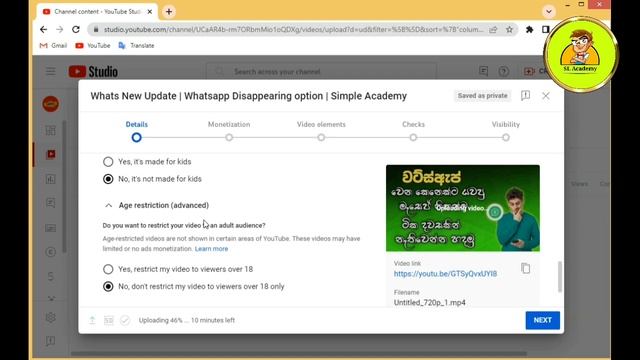The width and height of the screenshot is (640, 360).
Task: Click the Studio header feedback icon
Action: pyautogui.click(x=483, y=71)
